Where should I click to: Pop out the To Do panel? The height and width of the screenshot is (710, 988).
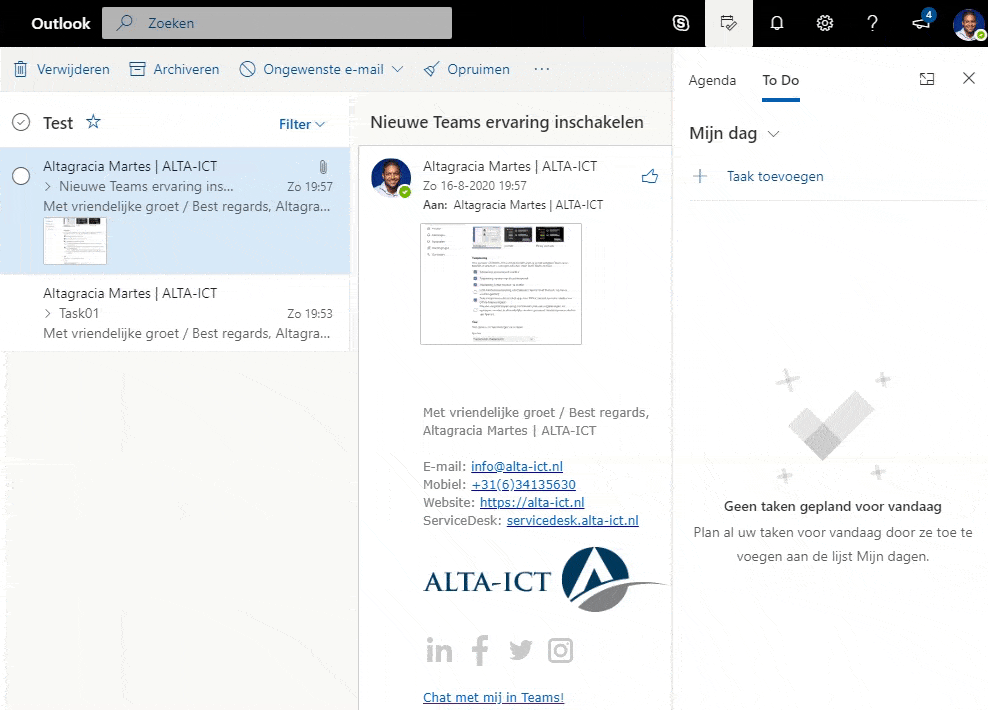point(926,78)
